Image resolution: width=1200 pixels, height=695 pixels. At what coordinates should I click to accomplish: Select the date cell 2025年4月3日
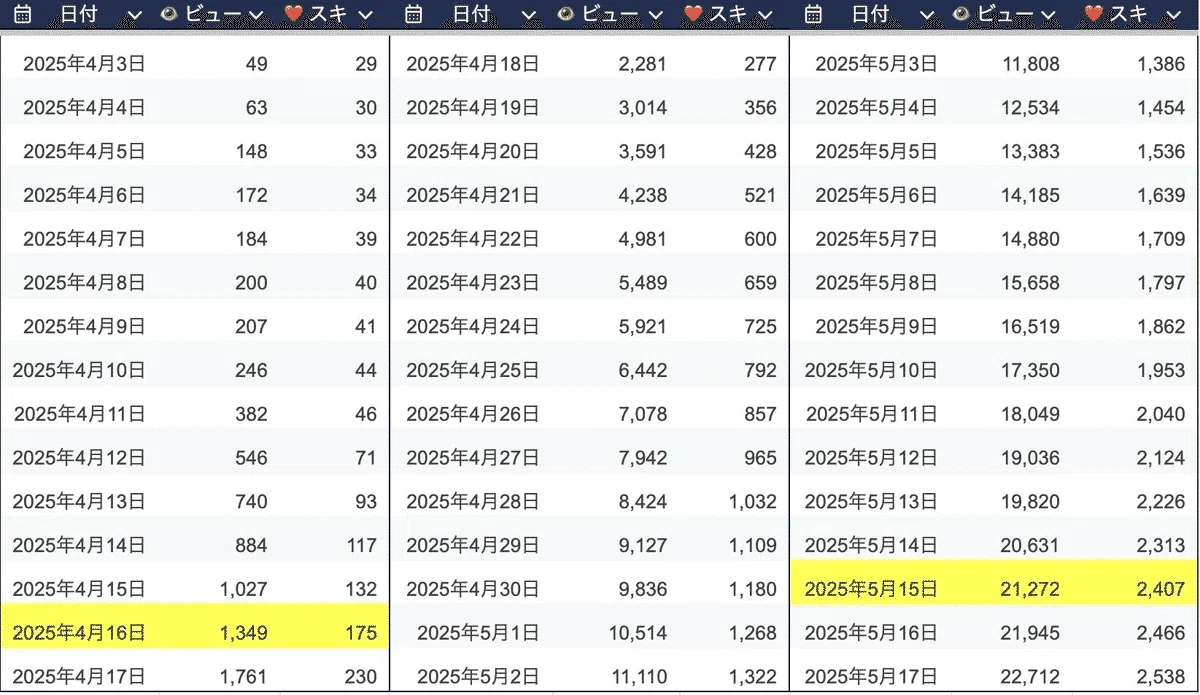click(x=84, y=64)
